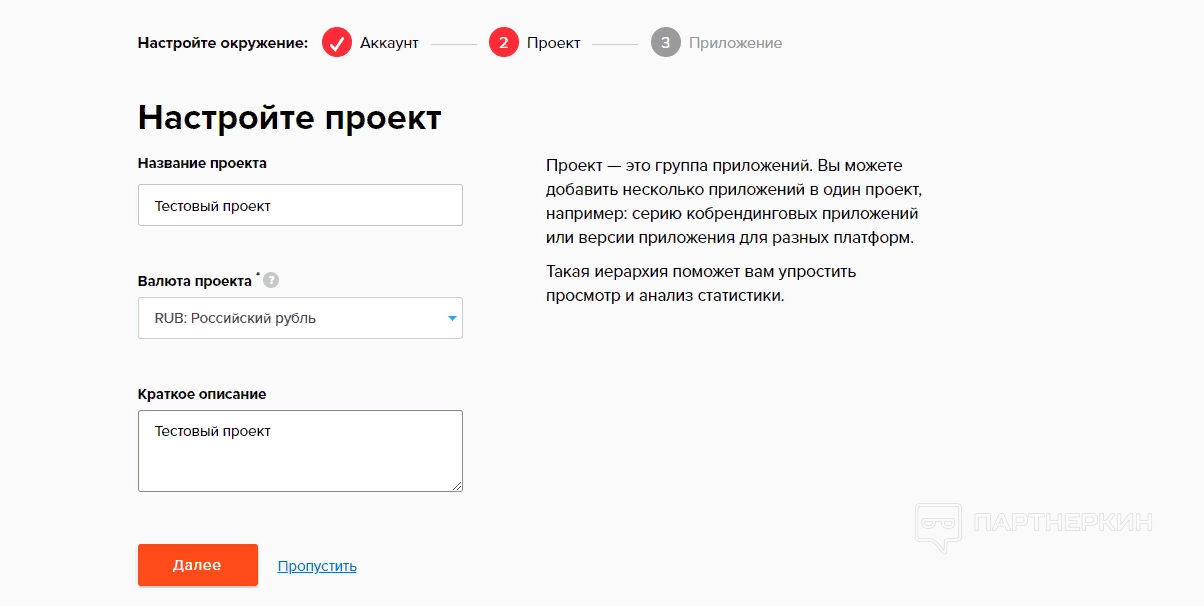
Task: Click the Пропустить link
Action: (x=317, y=566)
